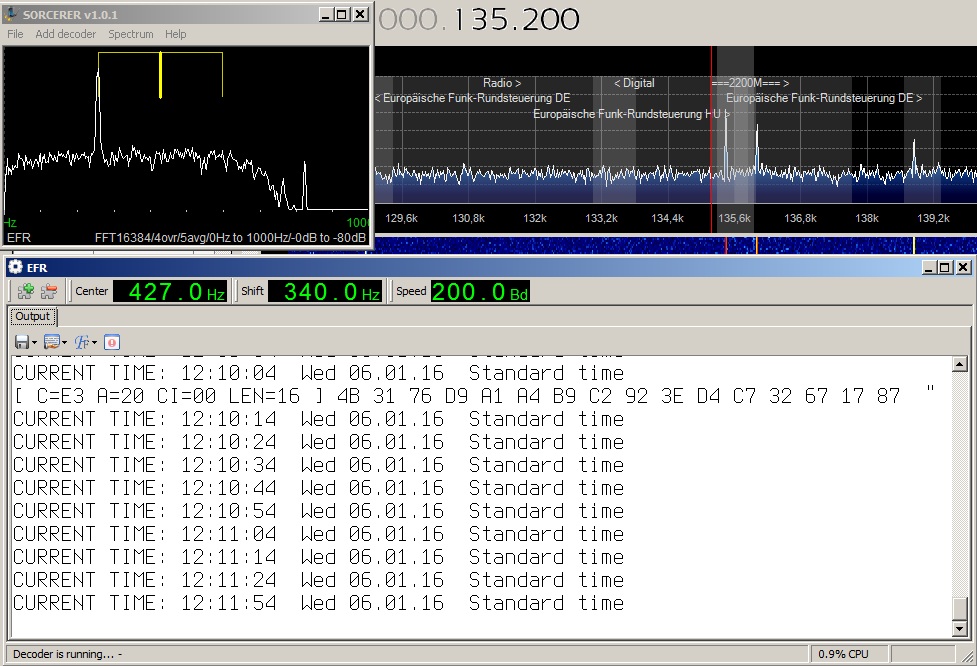Click the EFR window gear icon

[15, 267]
